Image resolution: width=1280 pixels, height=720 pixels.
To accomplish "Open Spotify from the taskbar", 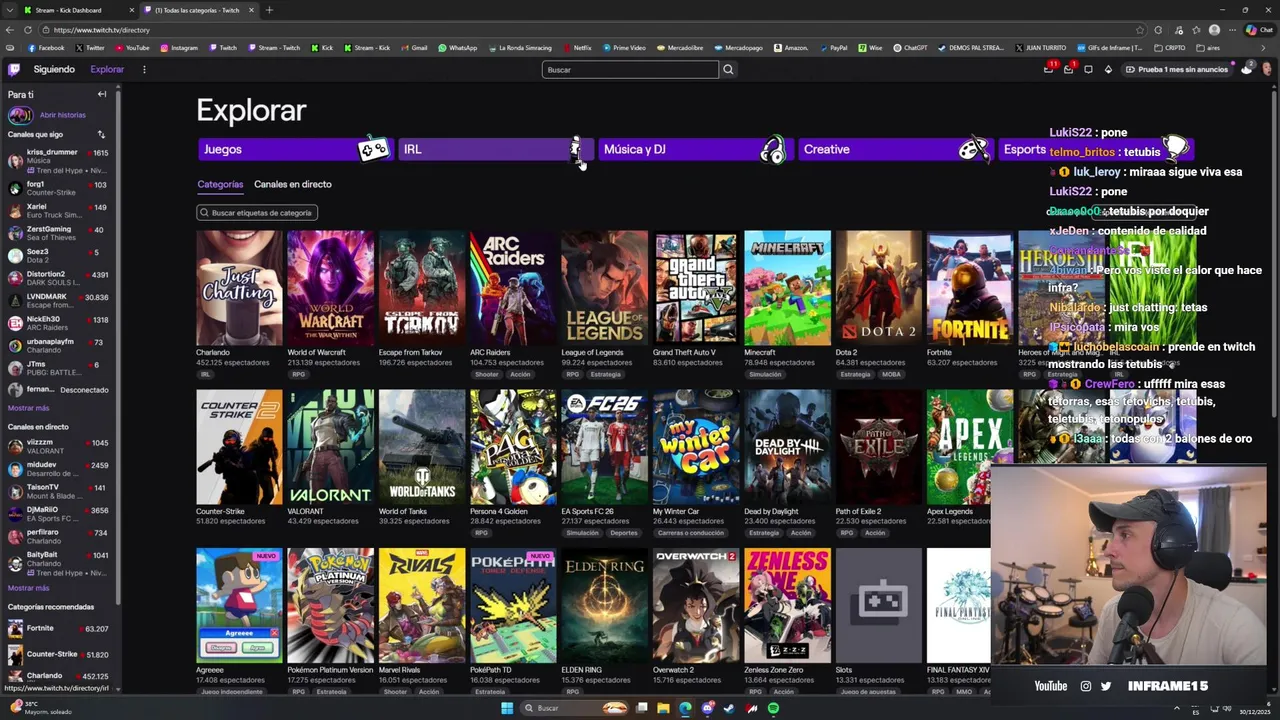I will tap(773, 708).
